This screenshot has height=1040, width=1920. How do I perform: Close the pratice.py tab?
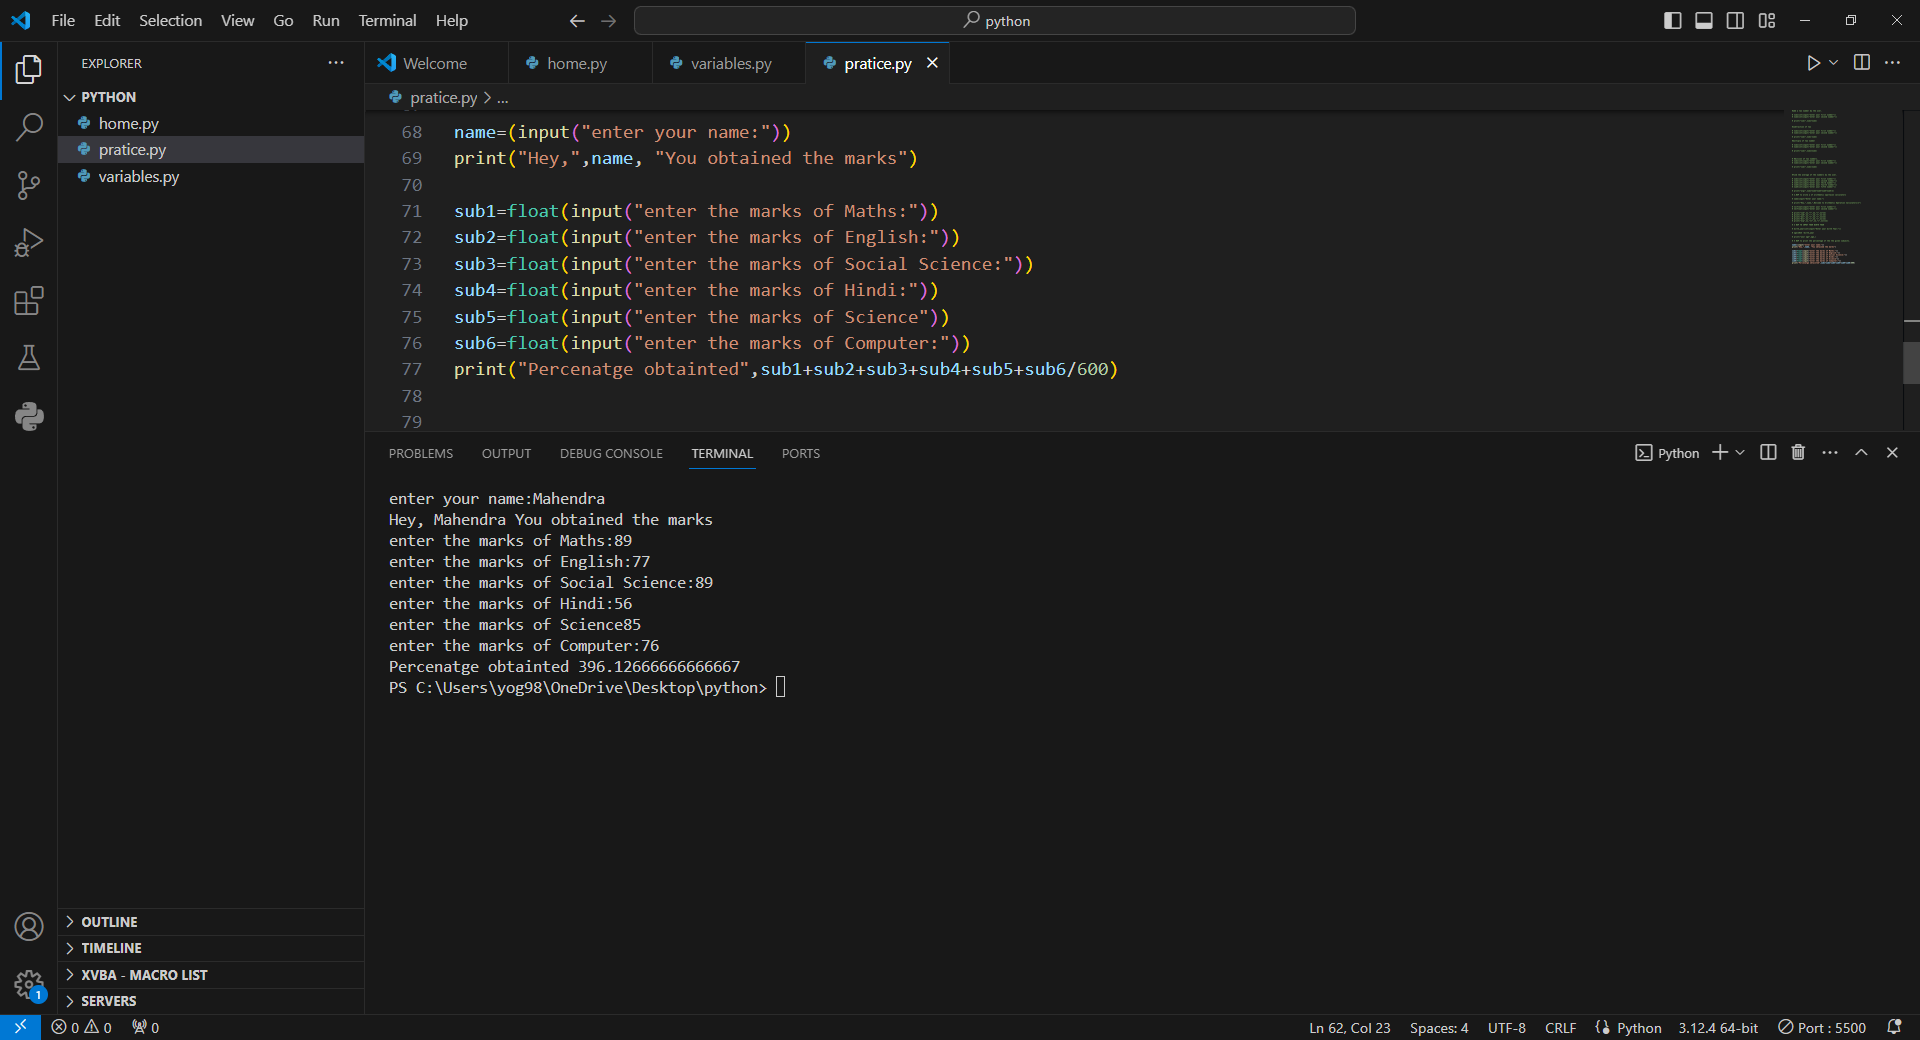932,63
